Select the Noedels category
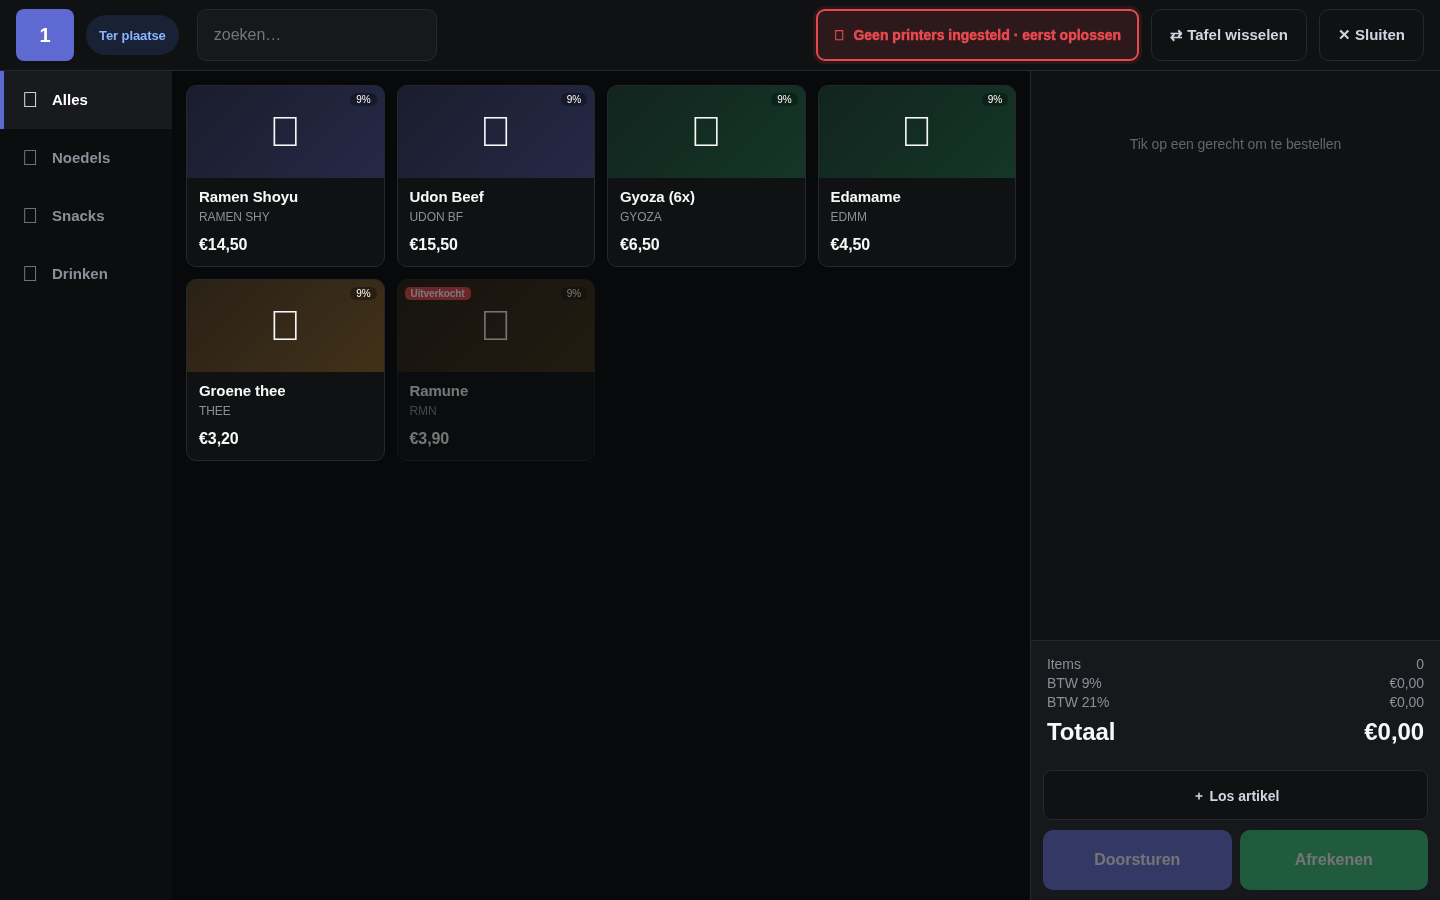 tap(86, 158)
